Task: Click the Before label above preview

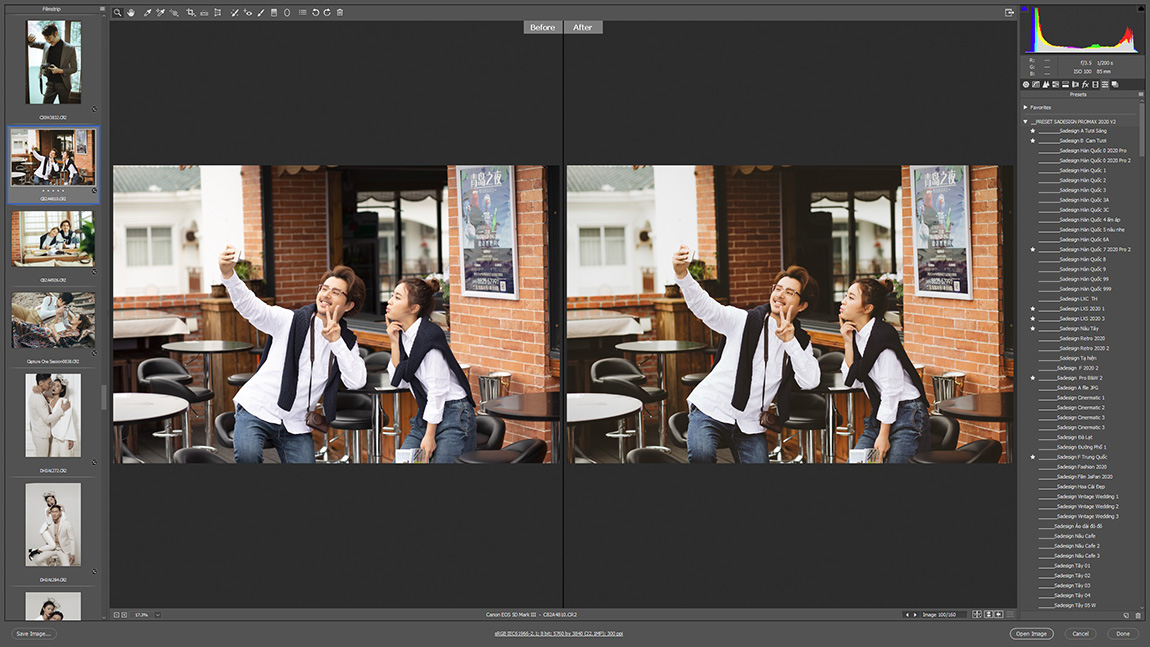Action: [543, 27]
